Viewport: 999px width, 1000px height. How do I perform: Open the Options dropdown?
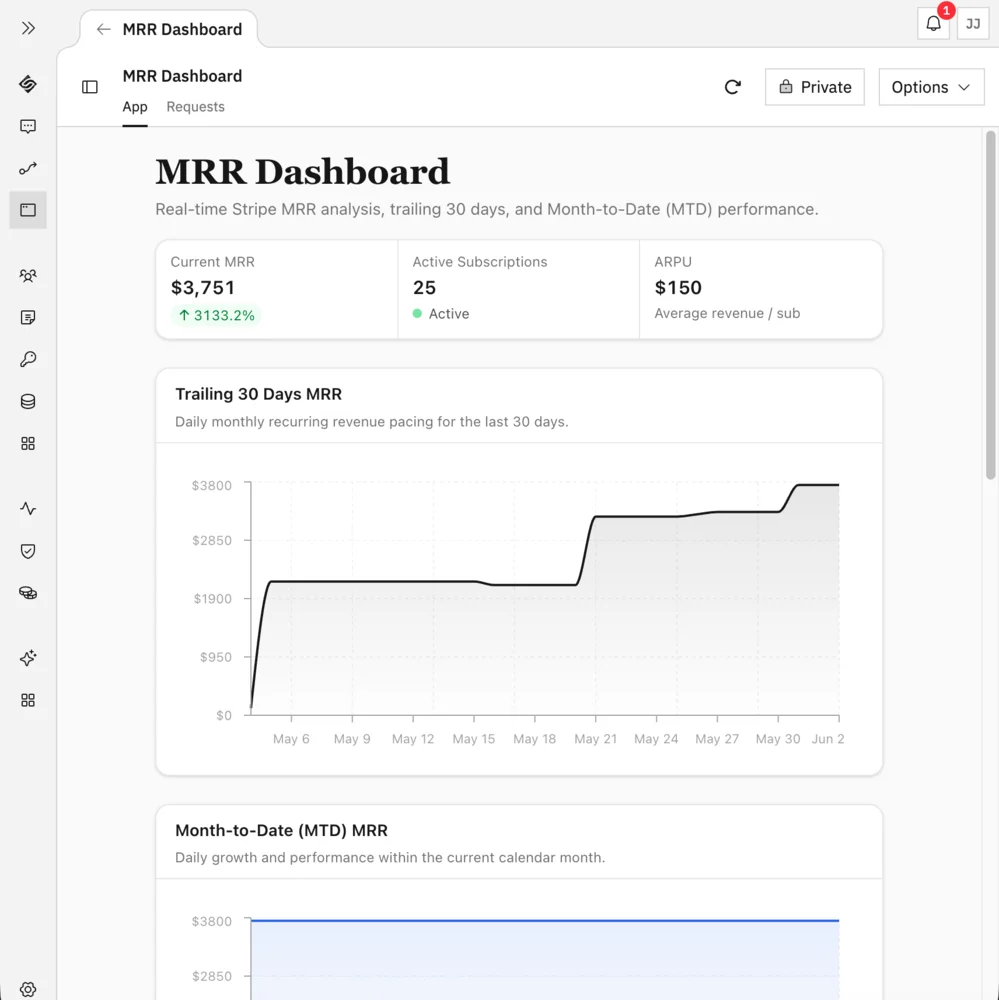[932, 87]
